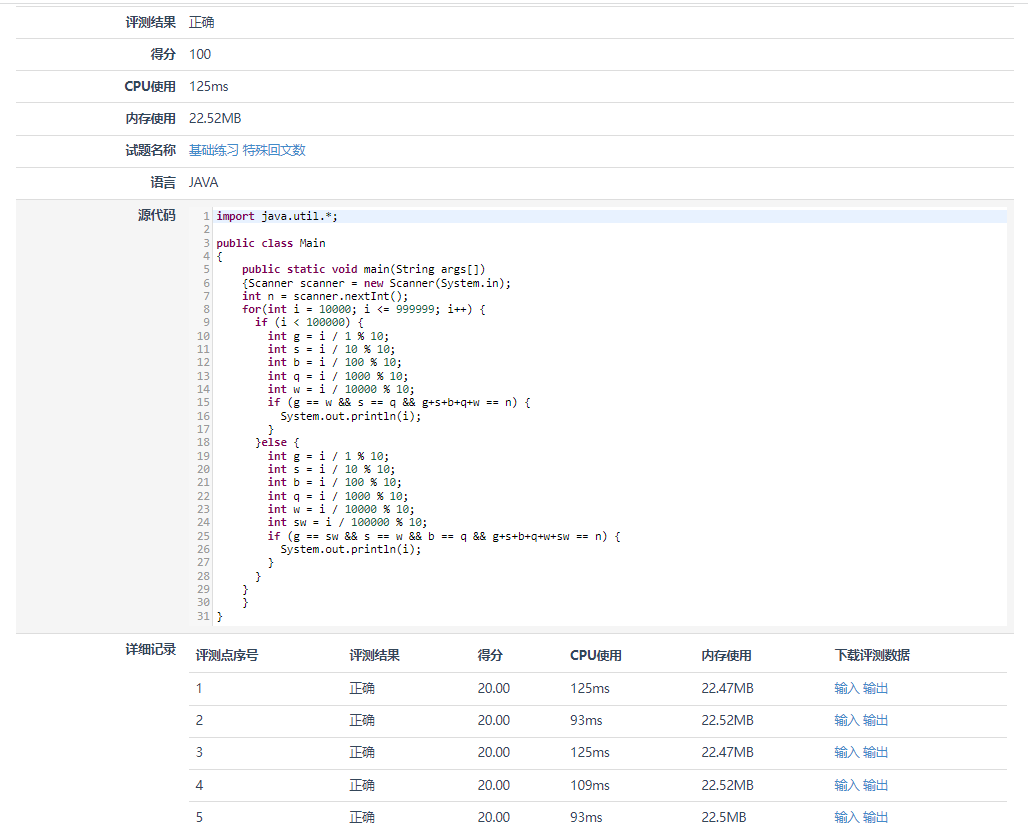Click the 下载评测数据 column header

872,656
